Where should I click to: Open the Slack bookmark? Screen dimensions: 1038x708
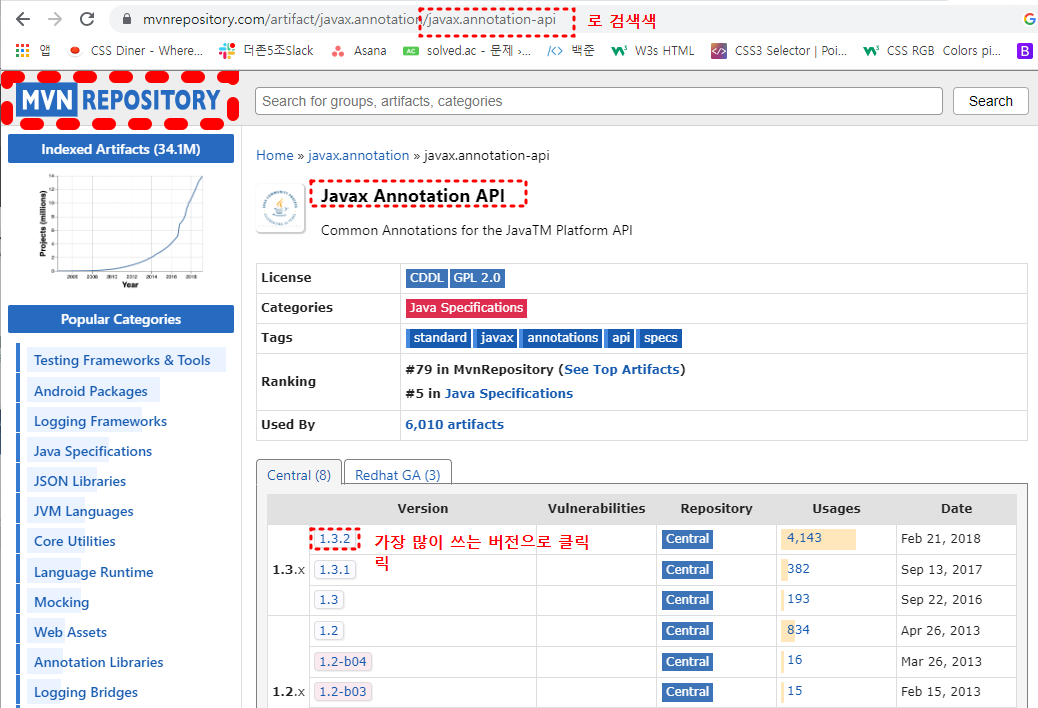tap(266, 50)
